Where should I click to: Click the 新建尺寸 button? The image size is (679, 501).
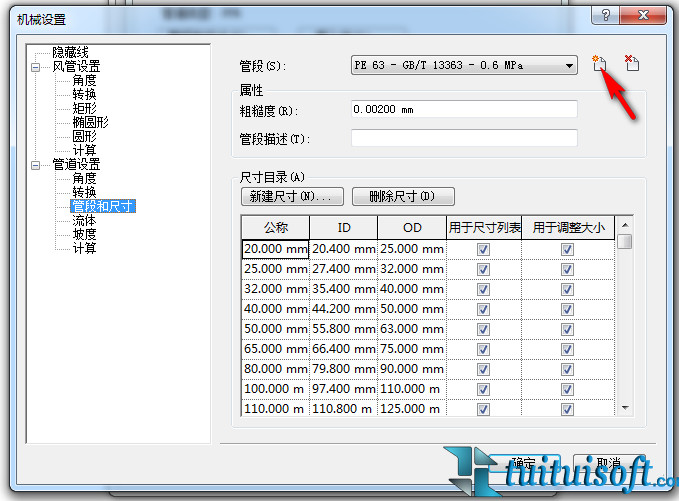[292, 197]
